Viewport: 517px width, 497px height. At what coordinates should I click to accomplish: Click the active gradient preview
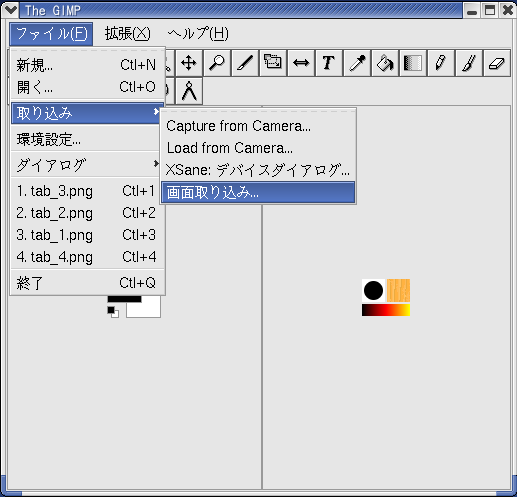pyautogui.click(x=386, y=310)
